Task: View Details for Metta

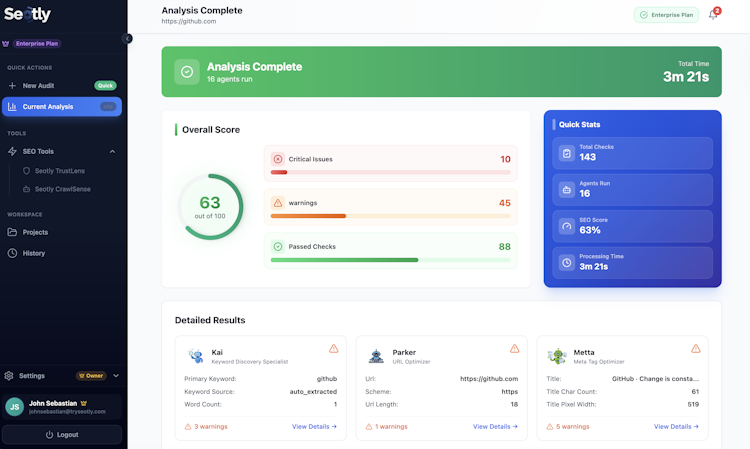Action: click(676, 427)
